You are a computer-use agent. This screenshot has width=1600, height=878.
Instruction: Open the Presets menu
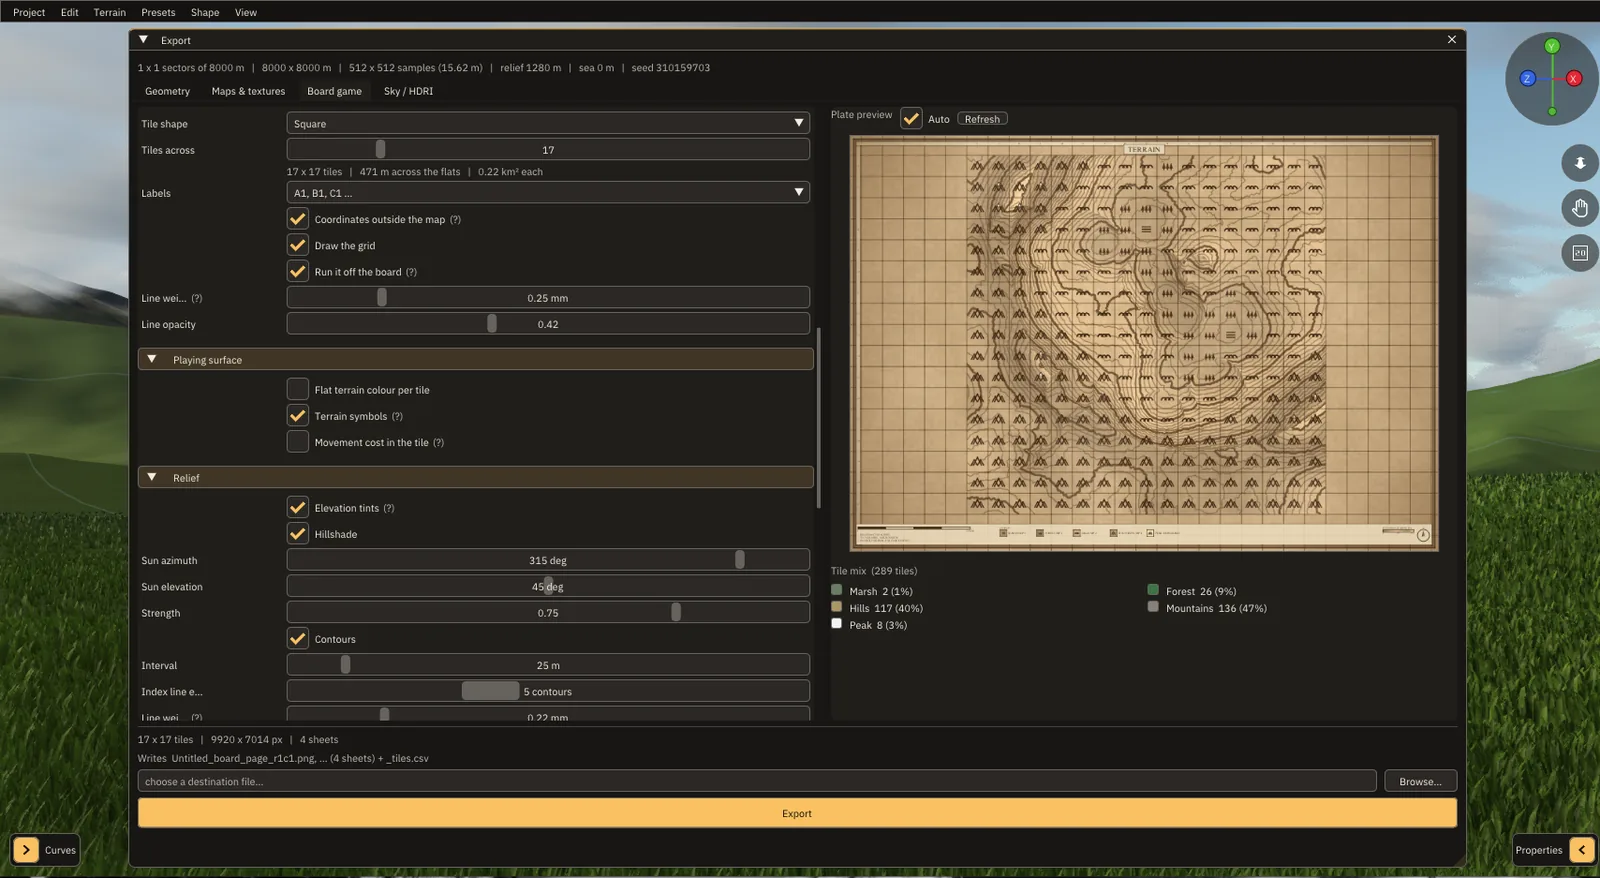click(158, 12)
